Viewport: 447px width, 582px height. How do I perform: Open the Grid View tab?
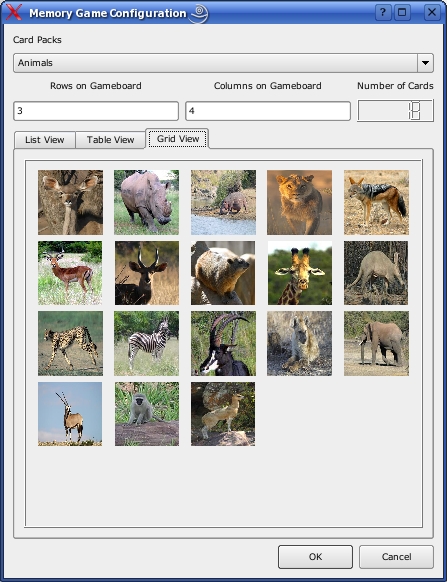[177, 139]
